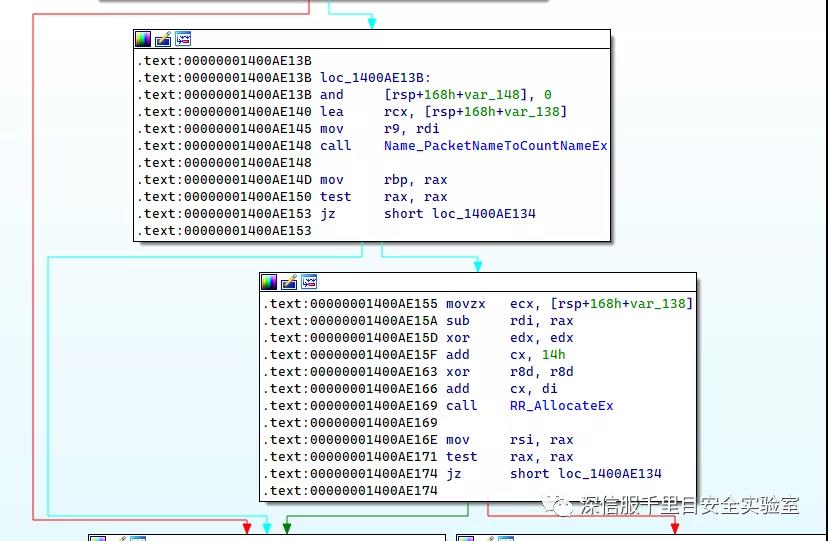This screenshot has width=828, height=541.
Task: Select the ecx register in the movzx instruction
Action: 522,304
